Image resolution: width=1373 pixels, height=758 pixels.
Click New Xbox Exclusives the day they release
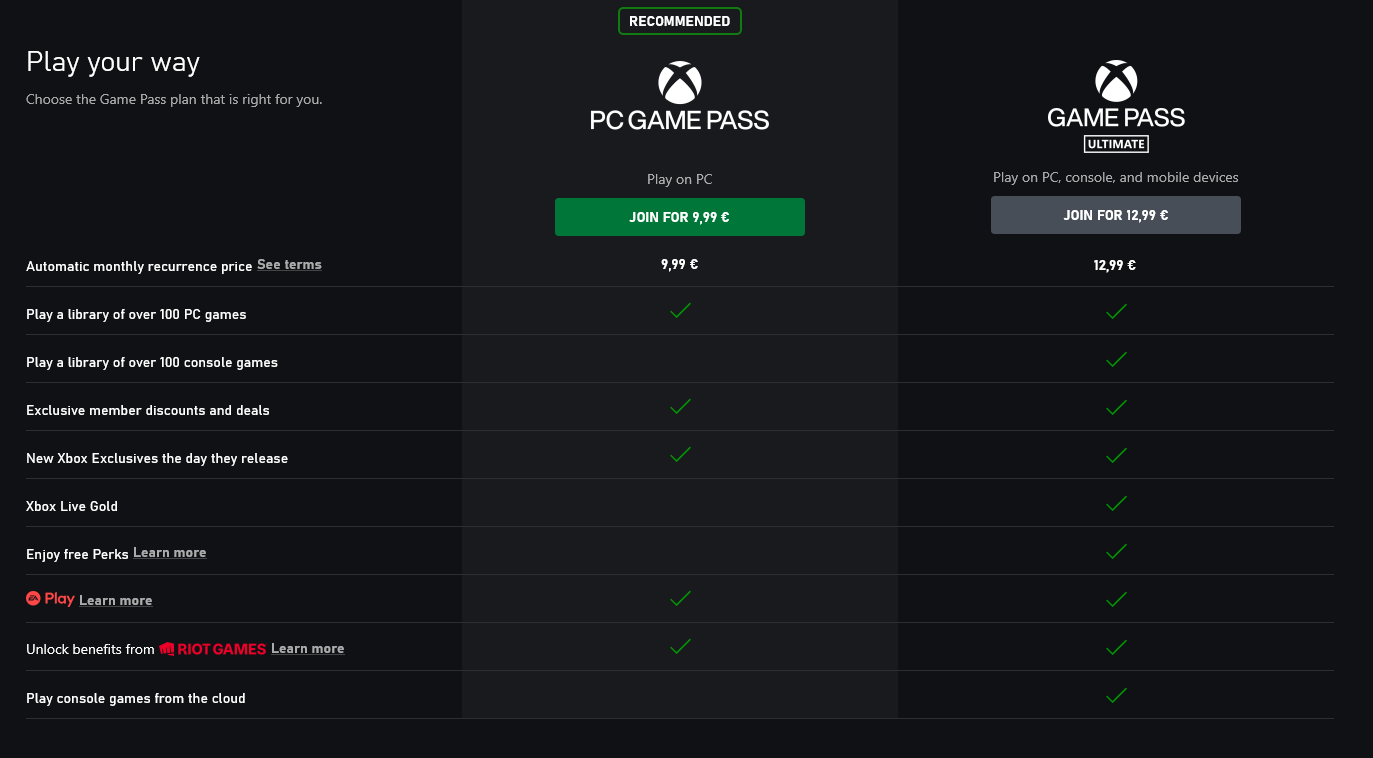point(157,459)
